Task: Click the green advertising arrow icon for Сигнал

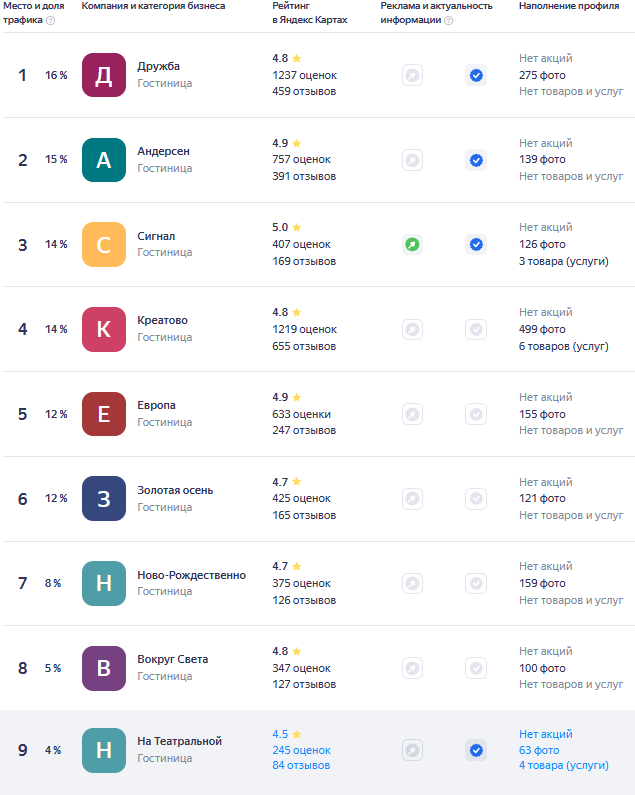Action: tap(412, 244)
